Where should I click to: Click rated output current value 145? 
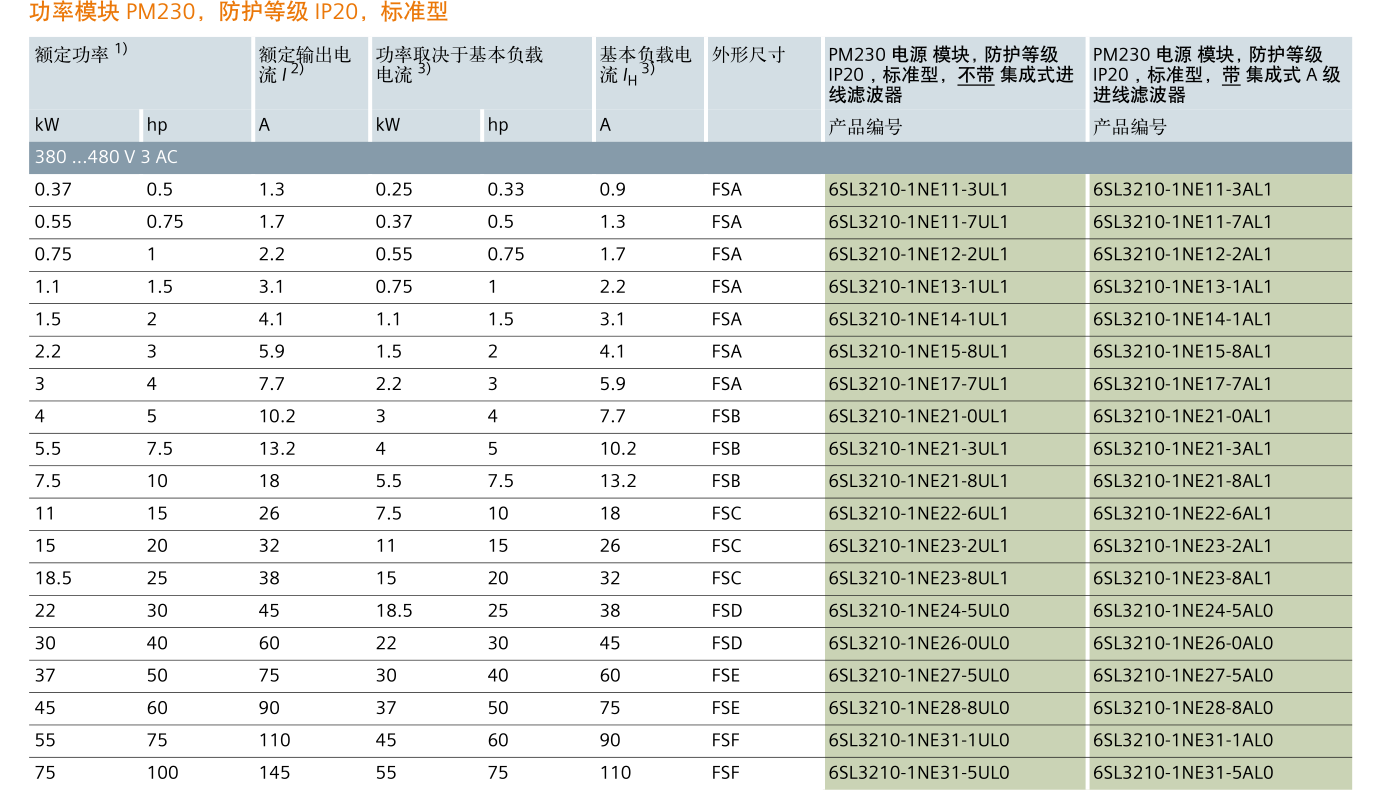(x=274, y=773)
